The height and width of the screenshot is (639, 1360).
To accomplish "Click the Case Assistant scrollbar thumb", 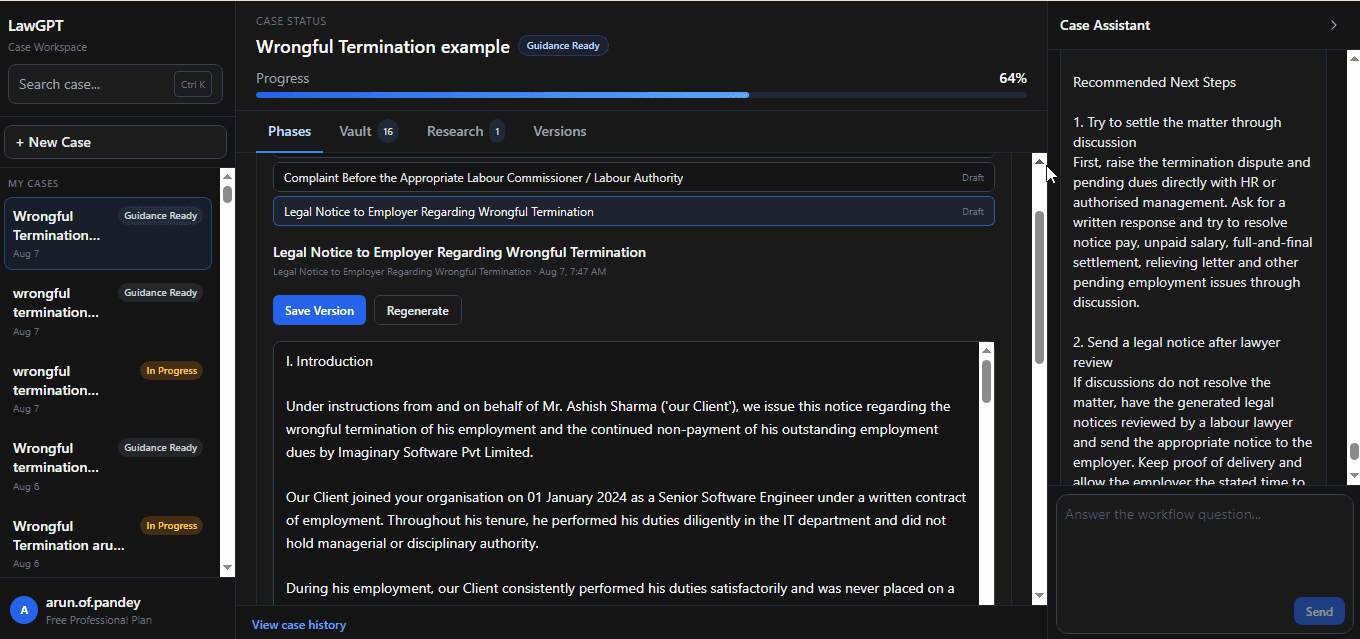I will point(1354,452).
